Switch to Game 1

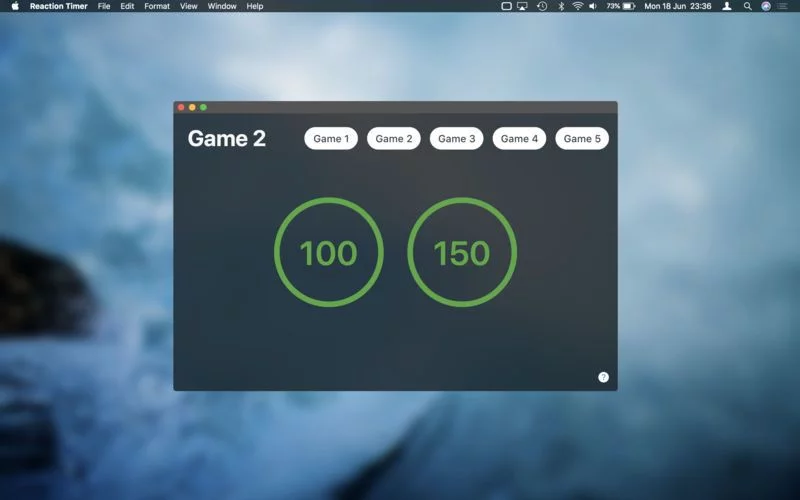[x=331, y=138]
